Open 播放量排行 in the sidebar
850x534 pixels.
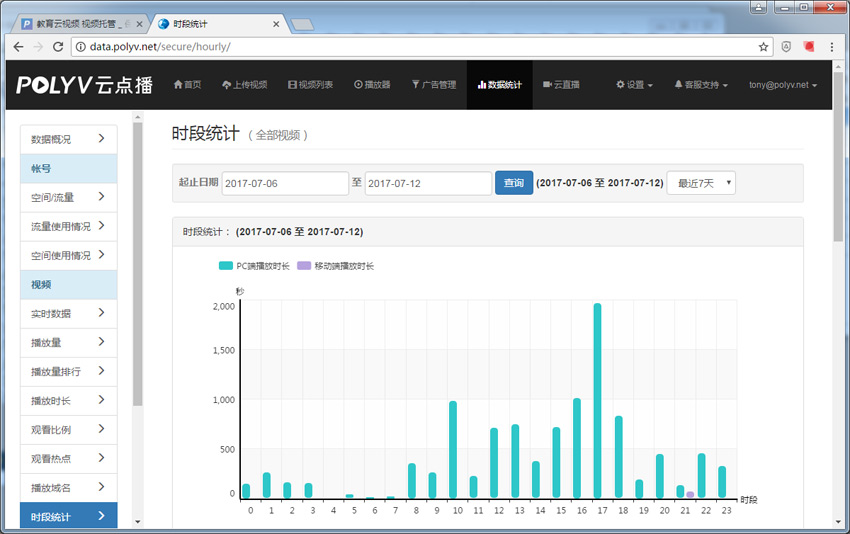pos(68,371)
